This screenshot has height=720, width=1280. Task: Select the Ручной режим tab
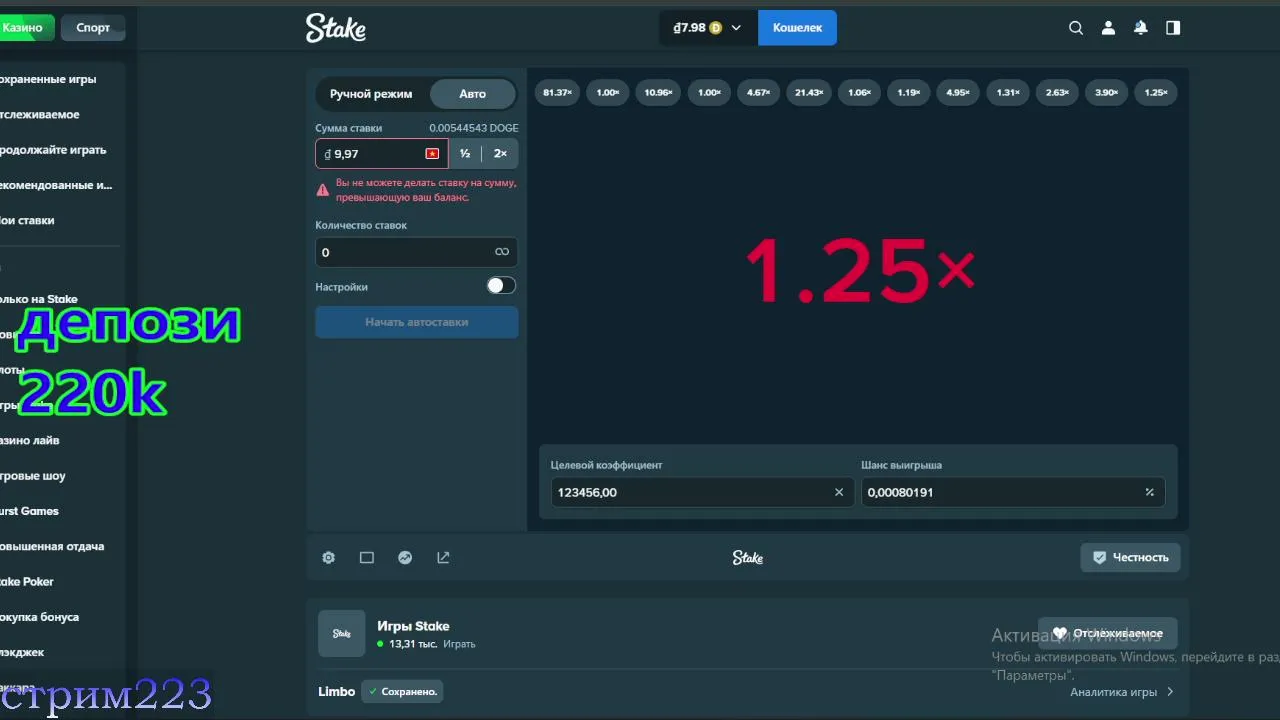pyautogui.click(x=371, y=94)
